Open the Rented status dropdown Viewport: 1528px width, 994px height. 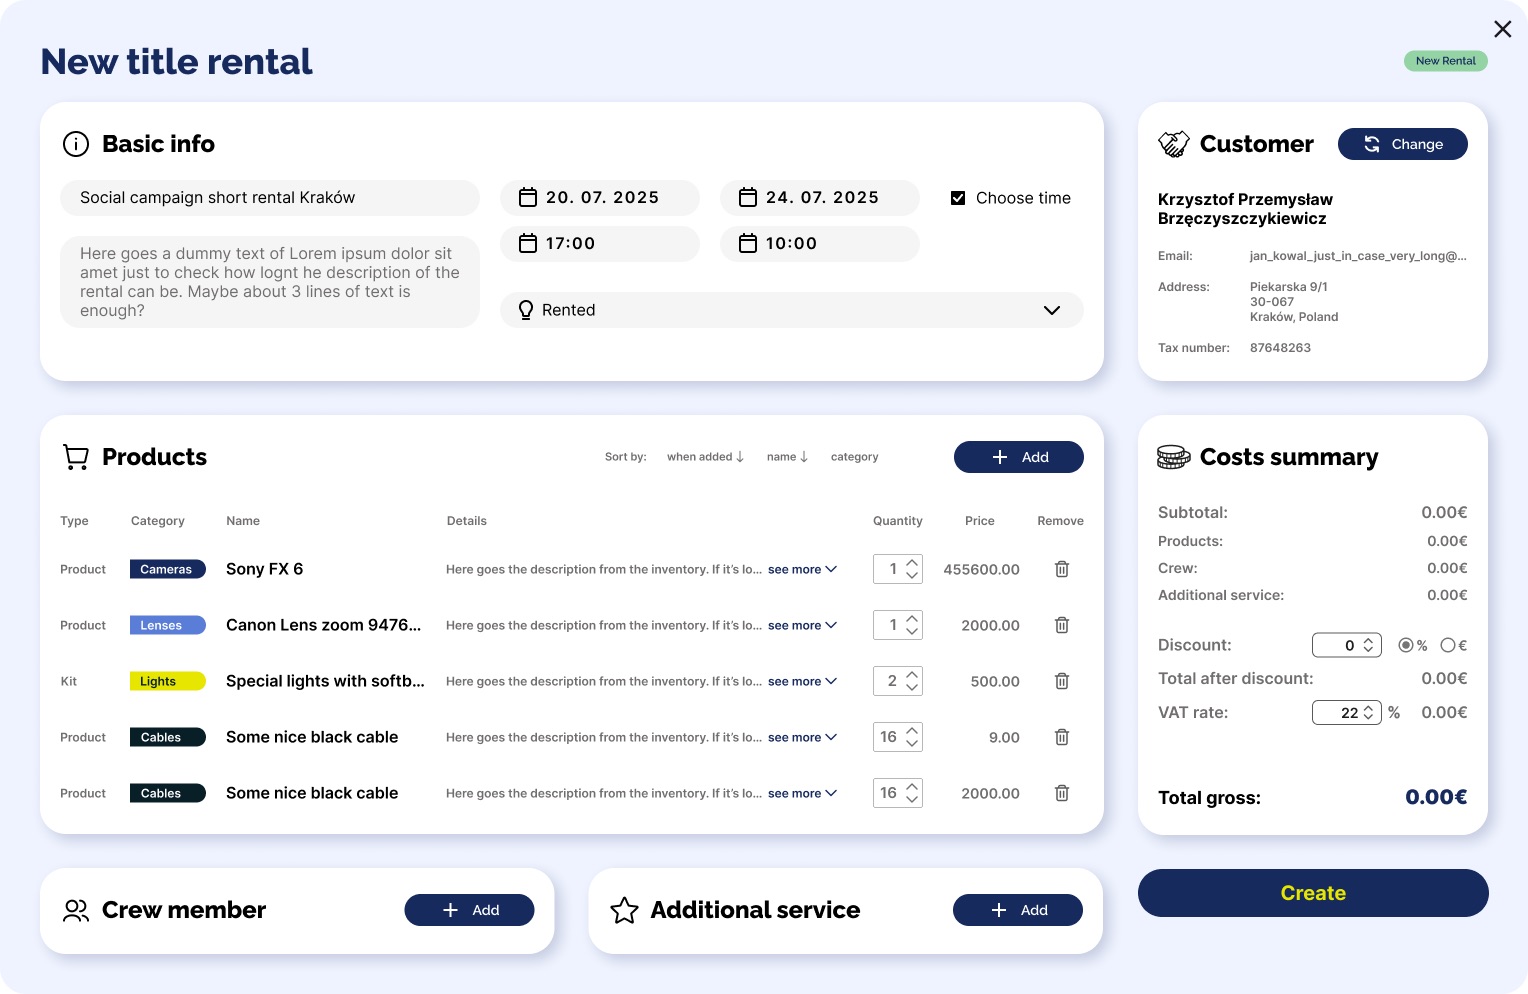(x=792, y=310)
